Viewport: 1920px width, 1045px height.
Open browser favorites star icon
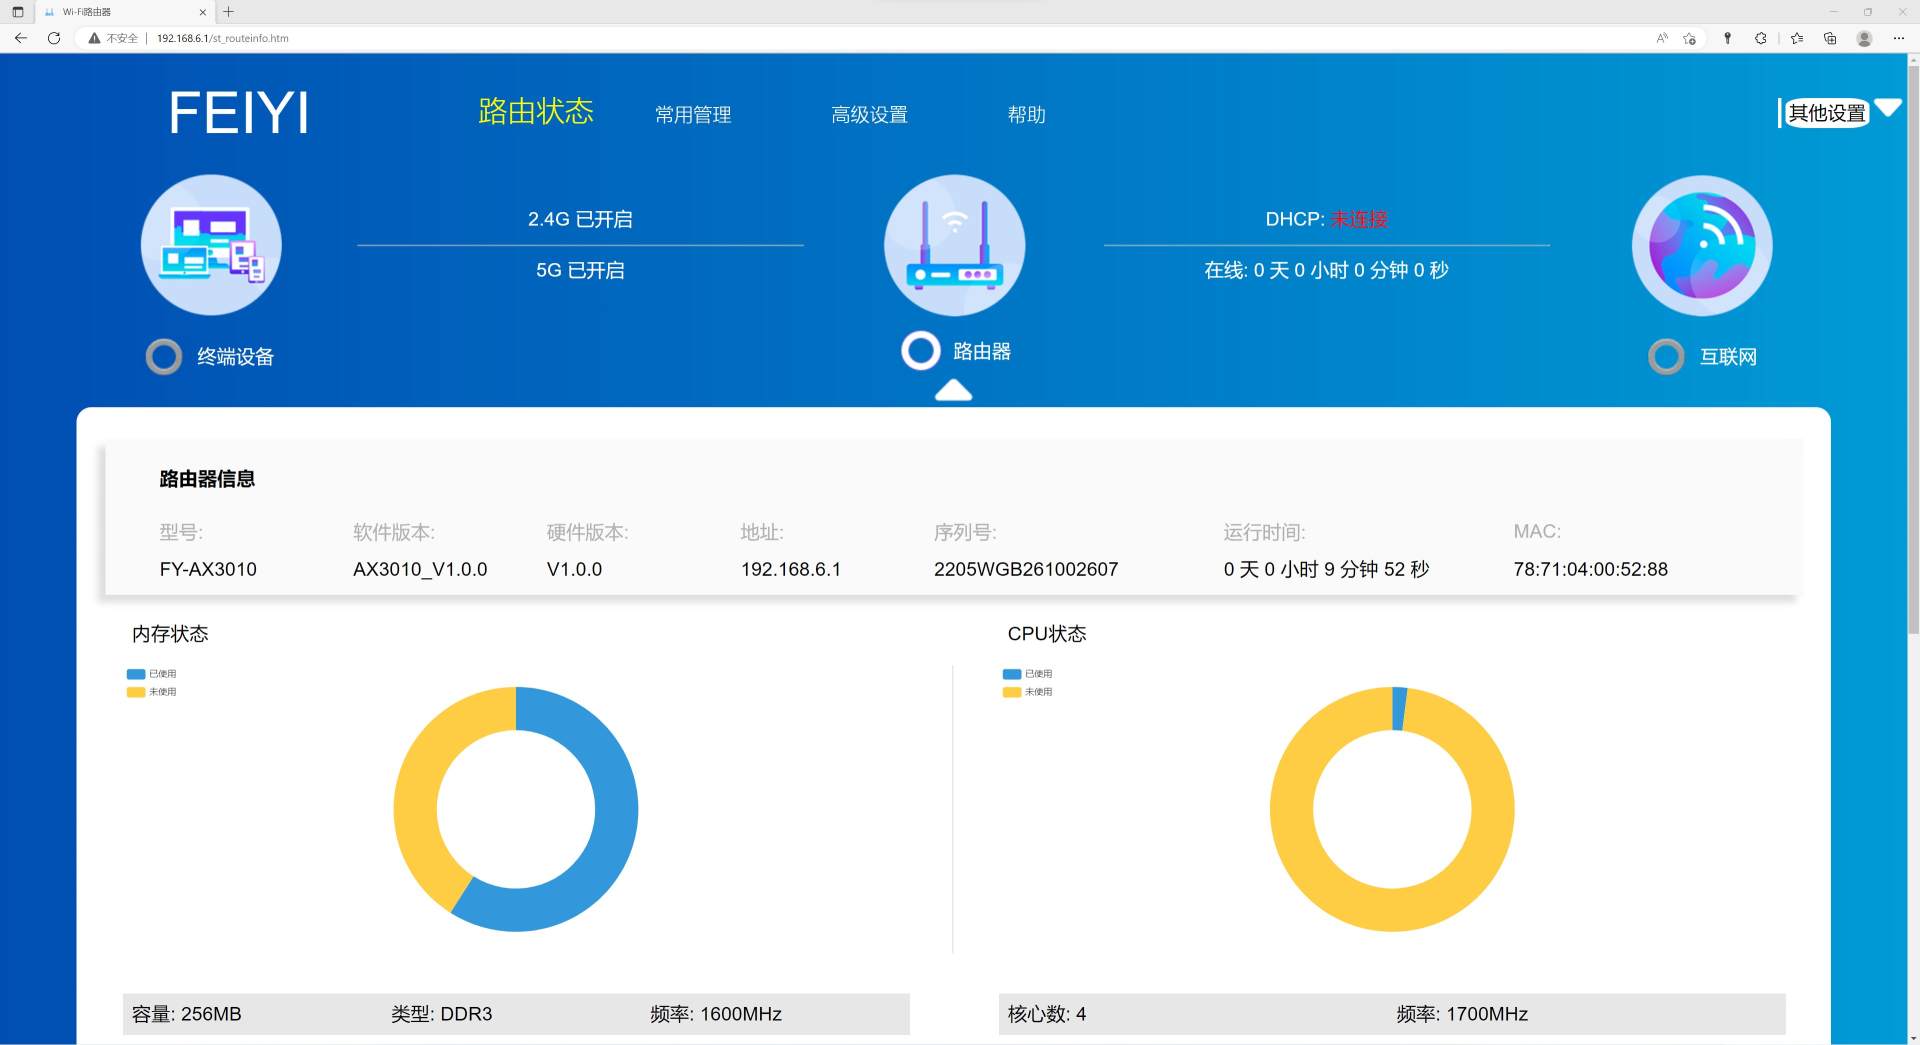click(x=1796, y=38)
